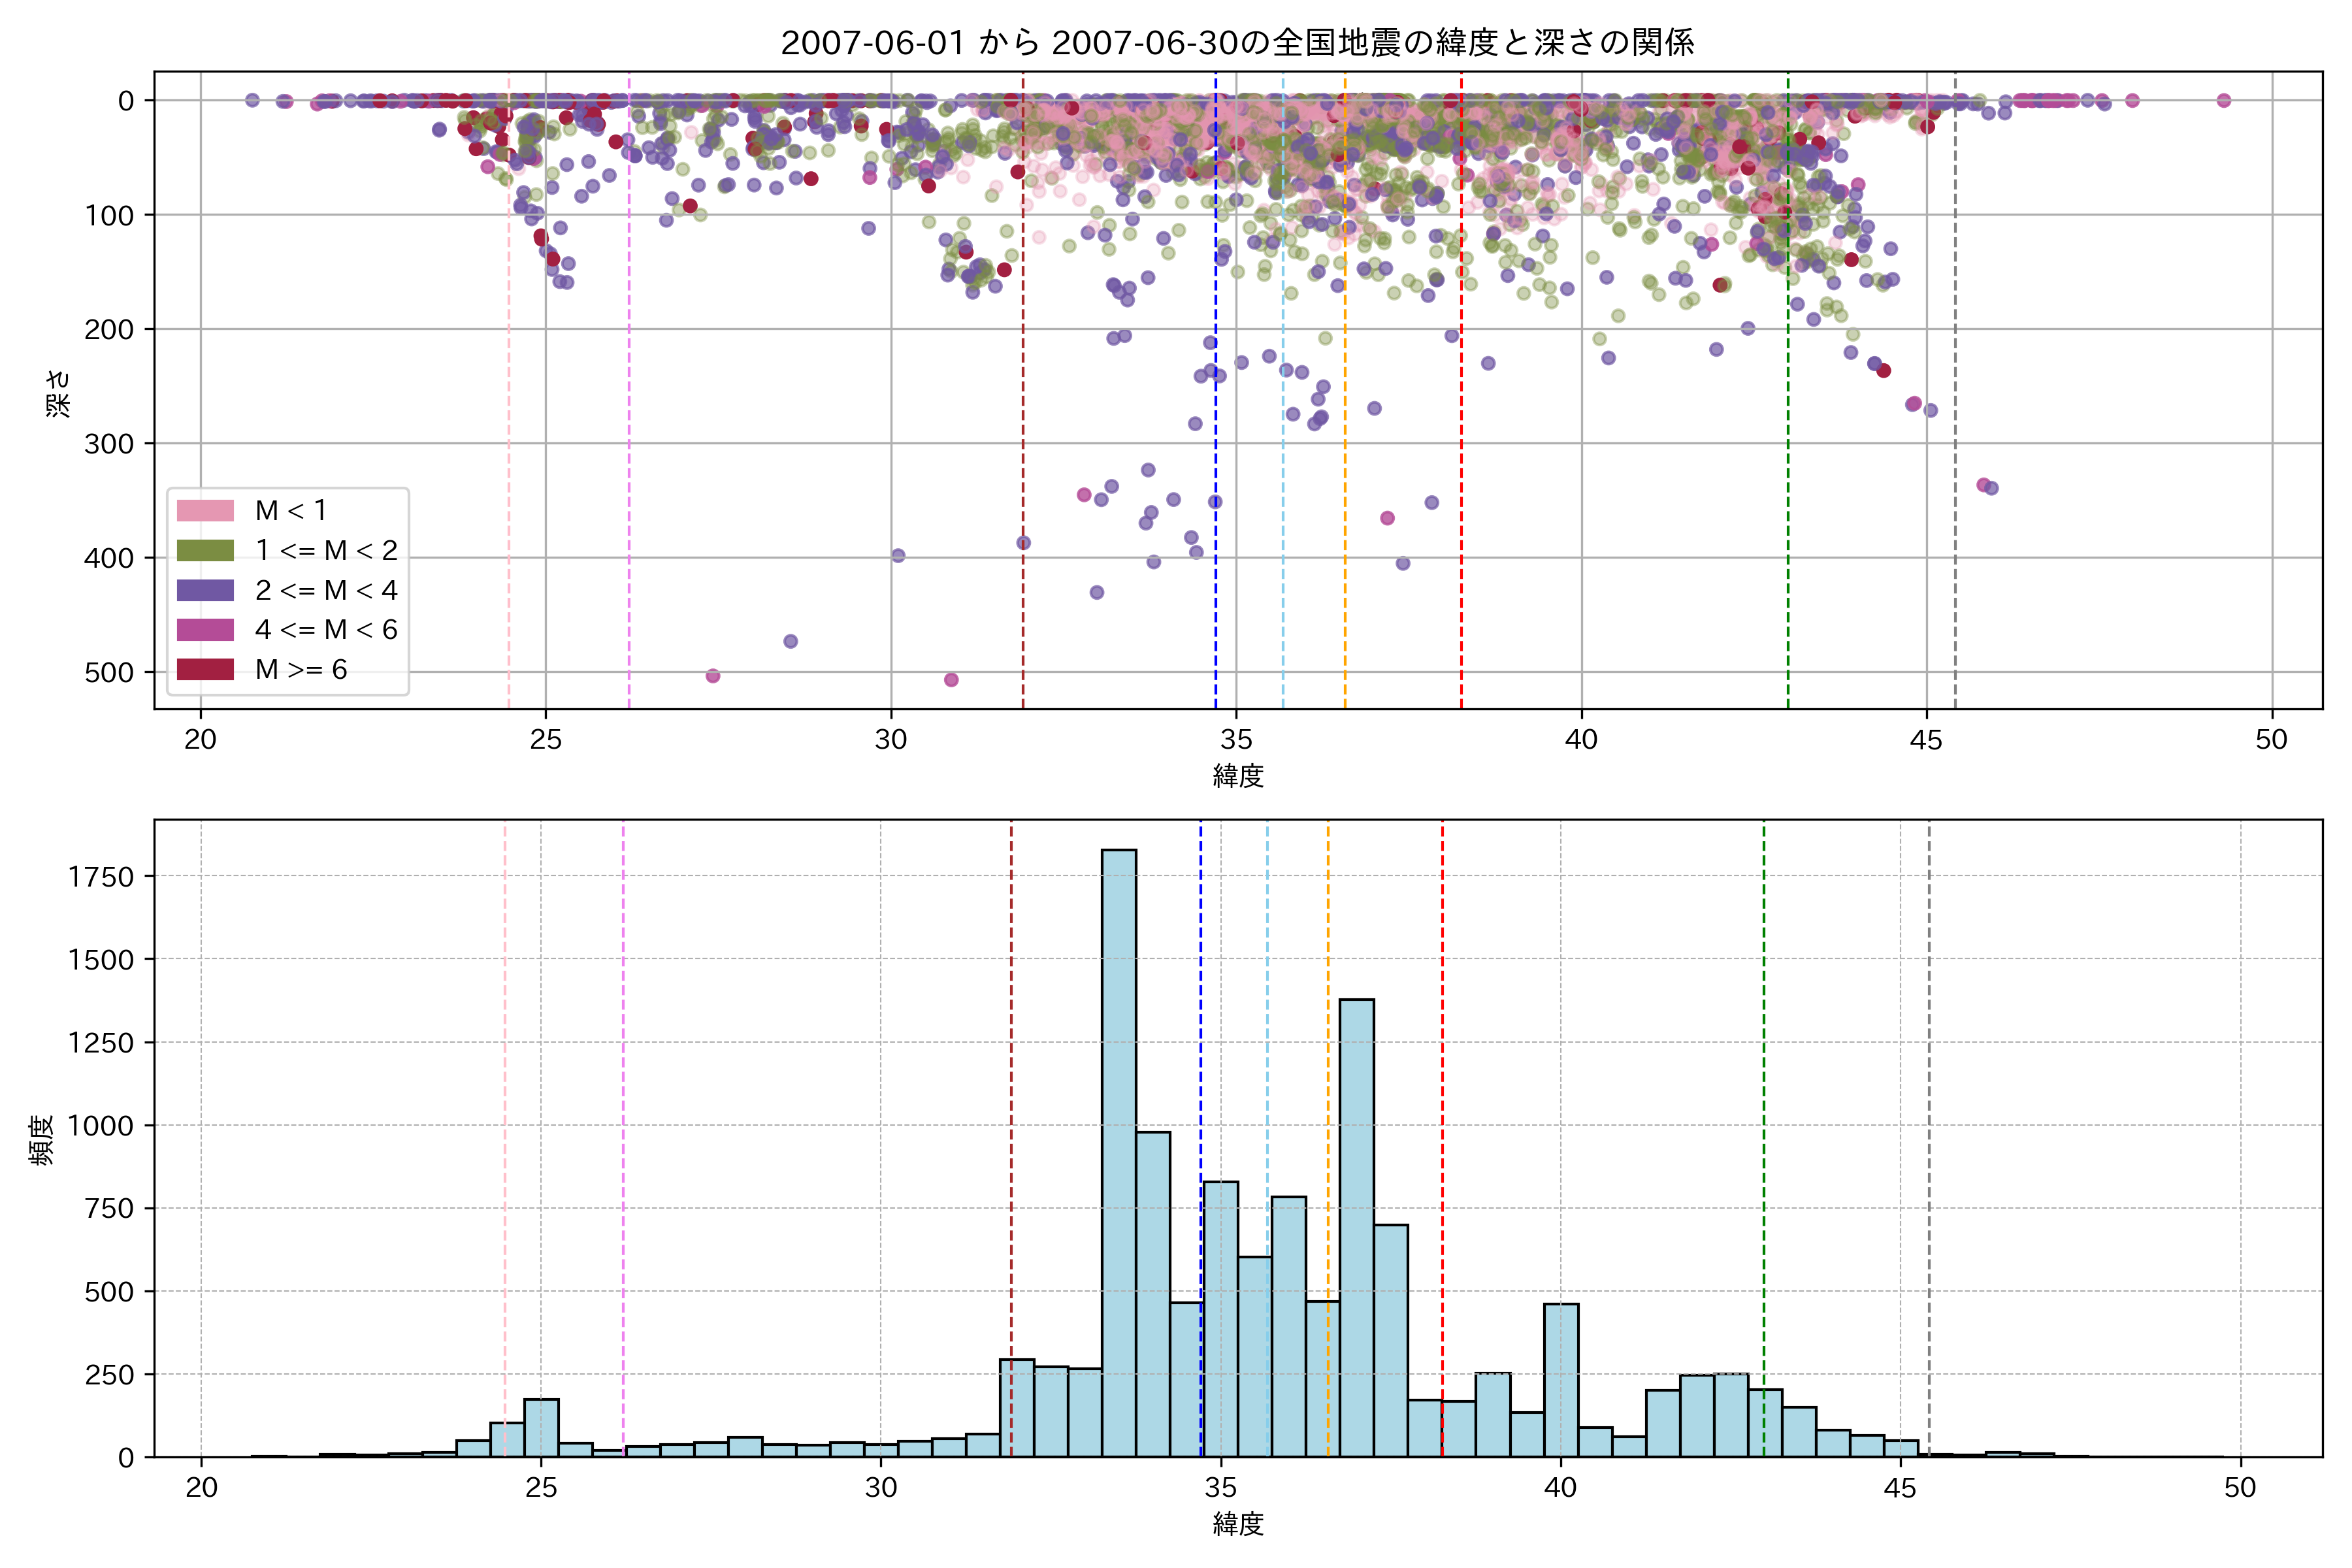Click the 500 tick label on depth axis

pyautogui.click(x=108, y=673)
